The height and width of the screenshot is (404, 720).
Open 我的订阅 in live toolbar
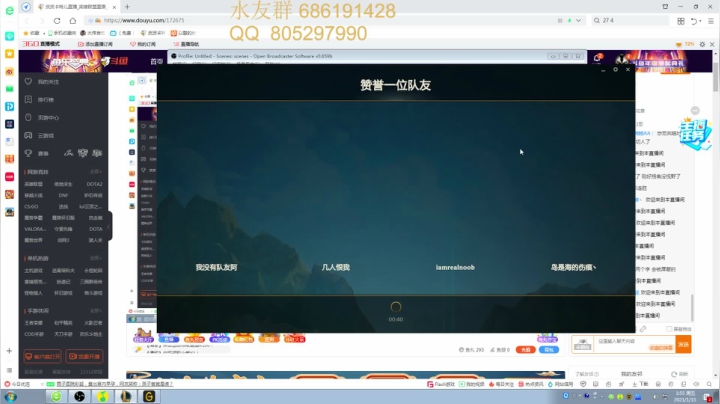[x=143, y=44]
